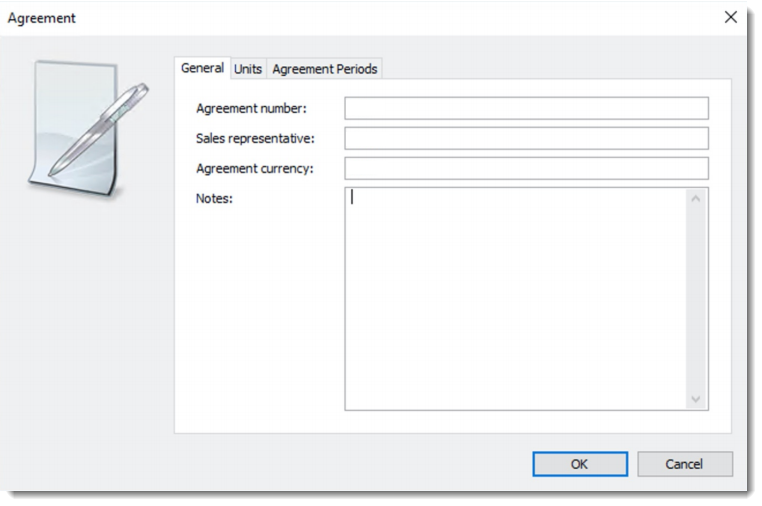Click the Agreement number input field

point(526,108)
